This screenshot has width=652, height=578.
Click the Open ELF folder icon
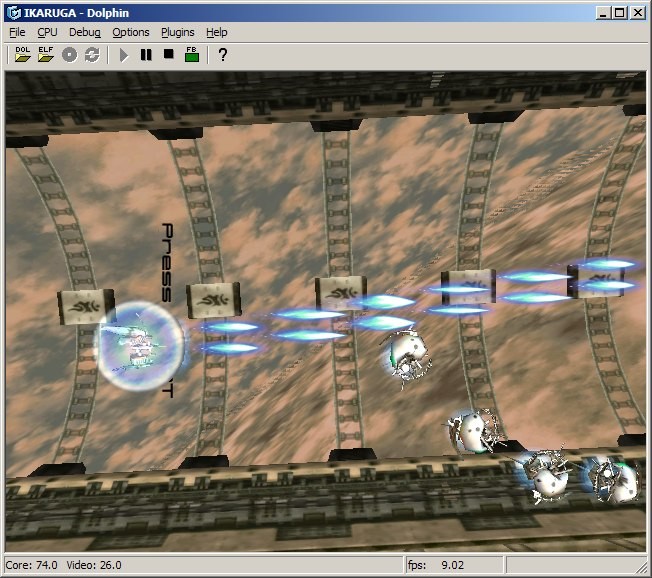click(45, 54)
